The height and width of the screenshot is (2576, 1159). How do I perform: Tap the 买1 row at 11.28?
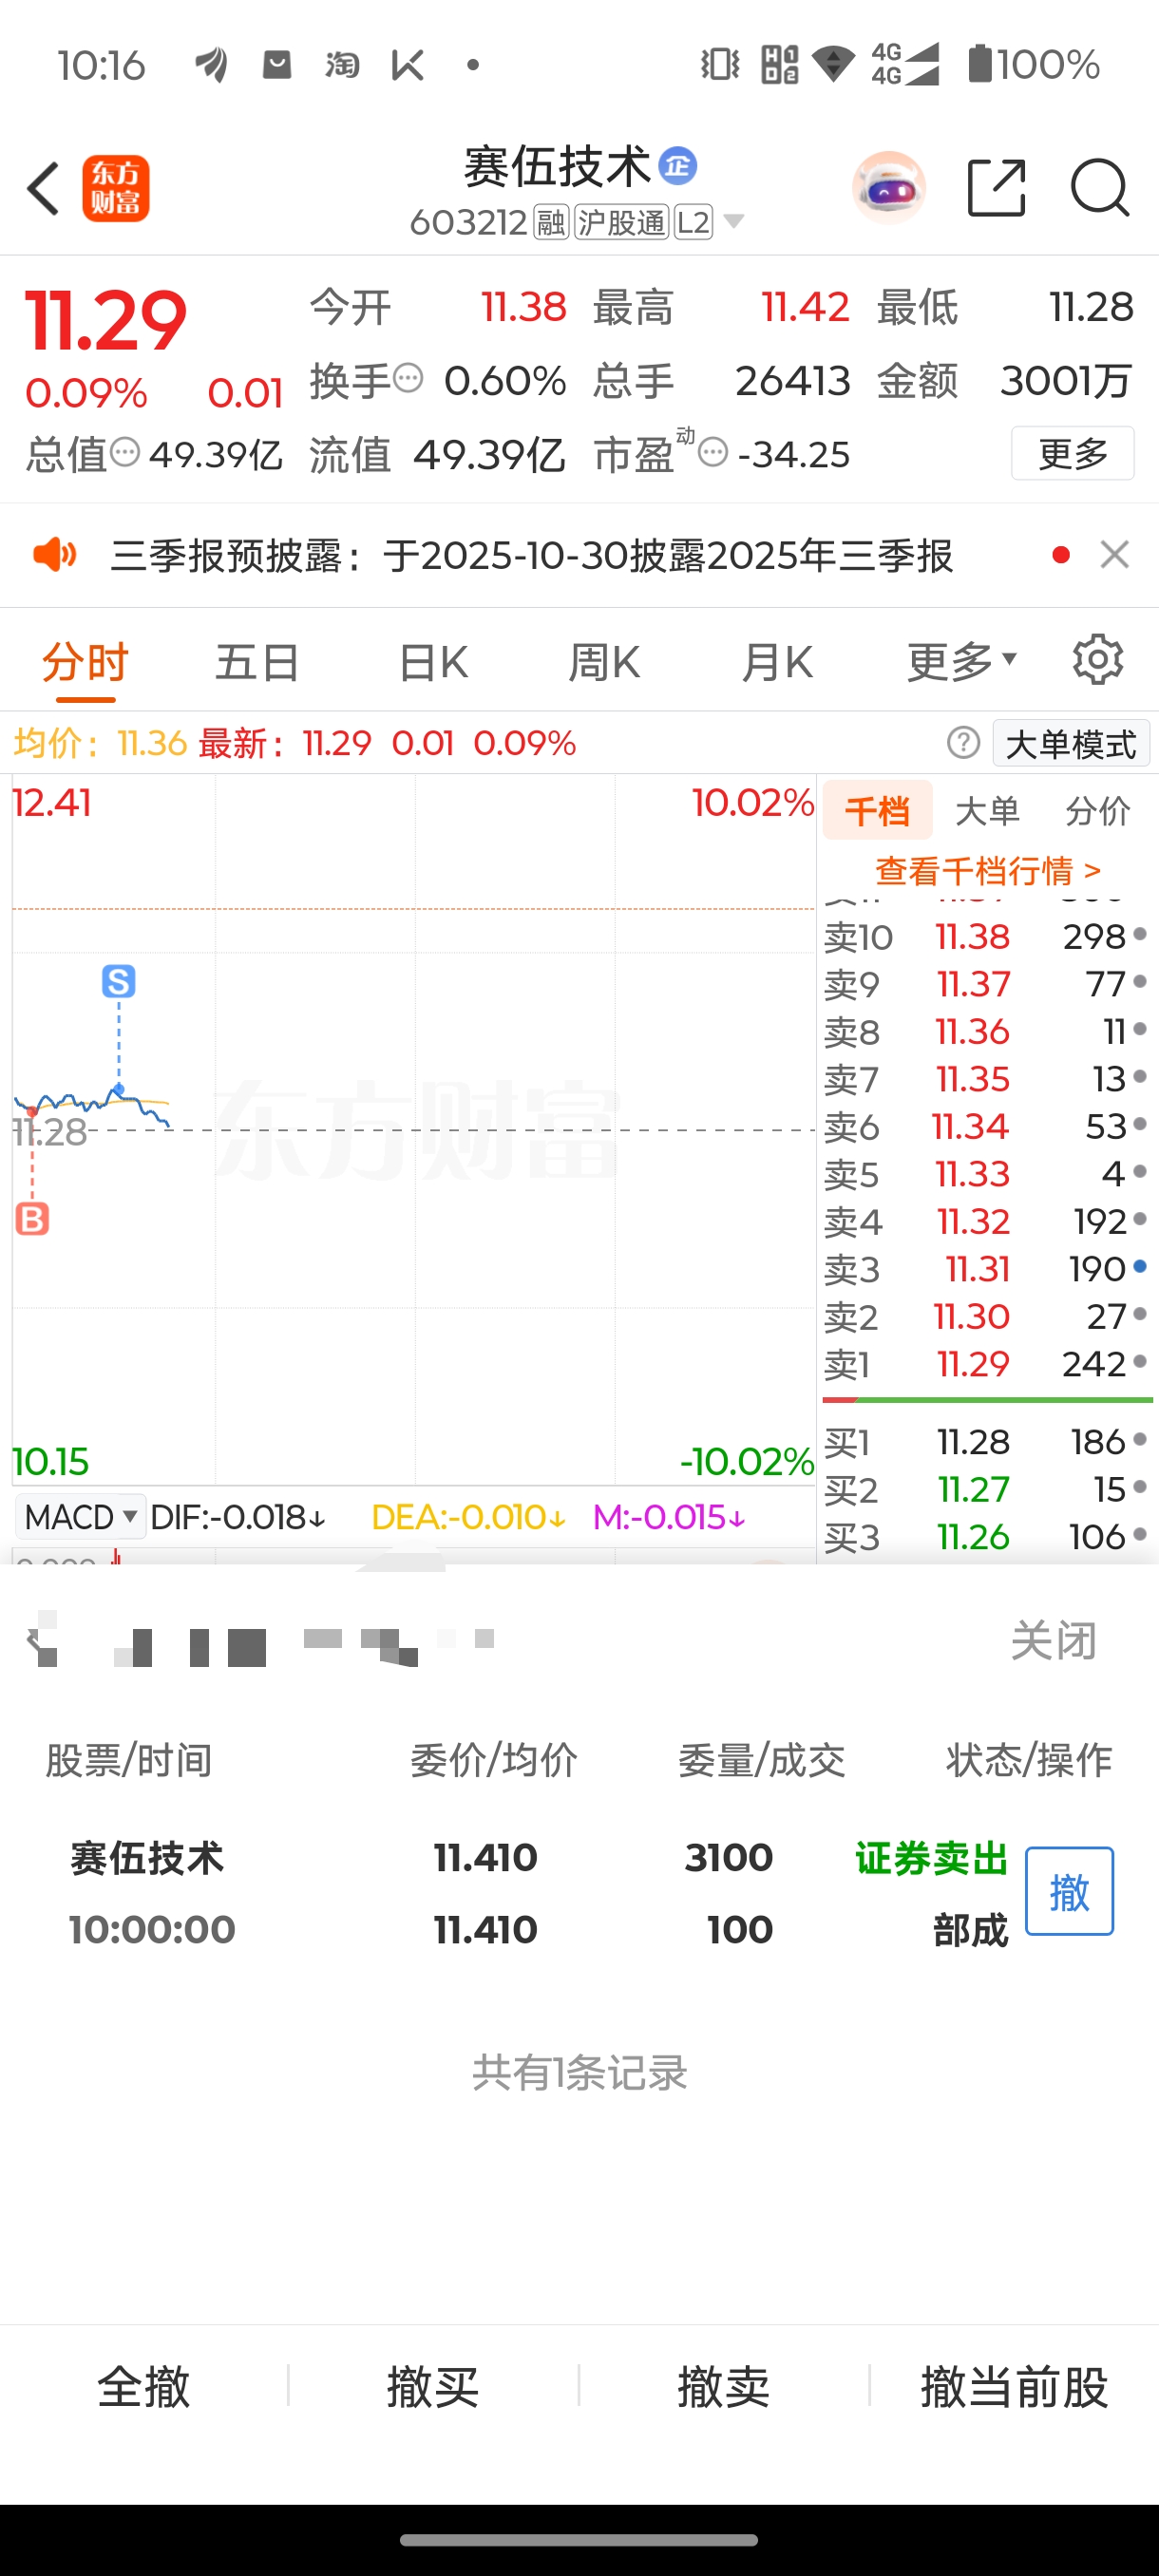pos(985,1442)
